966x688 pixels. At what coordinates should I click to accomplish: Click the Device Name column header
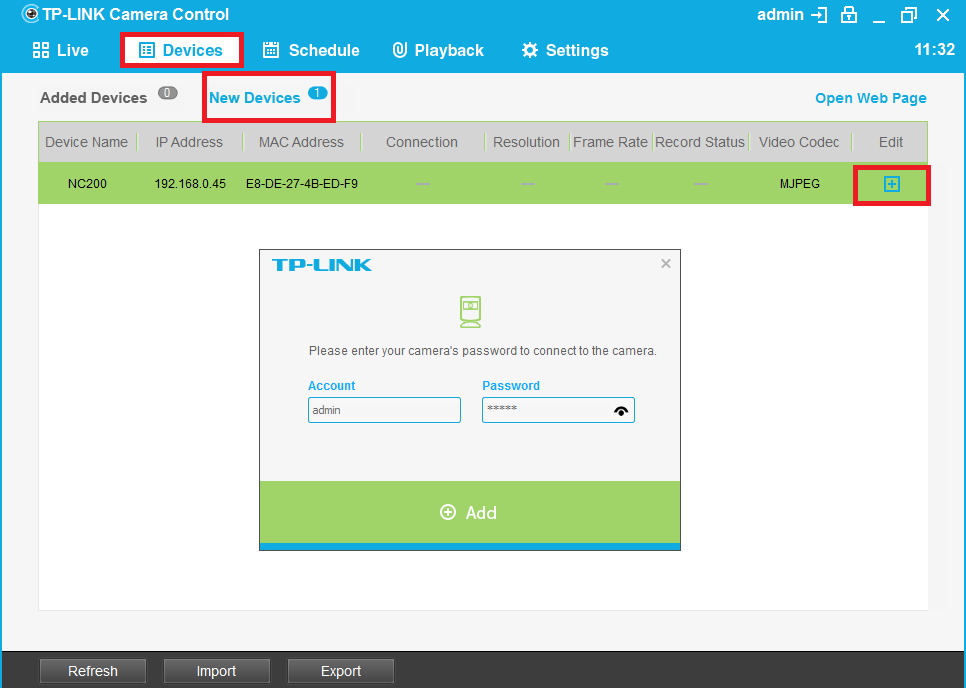pos(86,142)
